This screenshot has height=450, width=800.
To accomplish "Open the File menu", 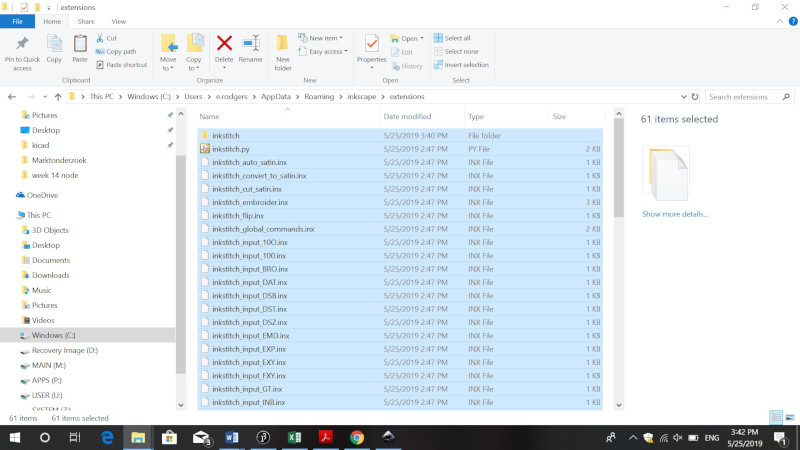I will (17, 21).
